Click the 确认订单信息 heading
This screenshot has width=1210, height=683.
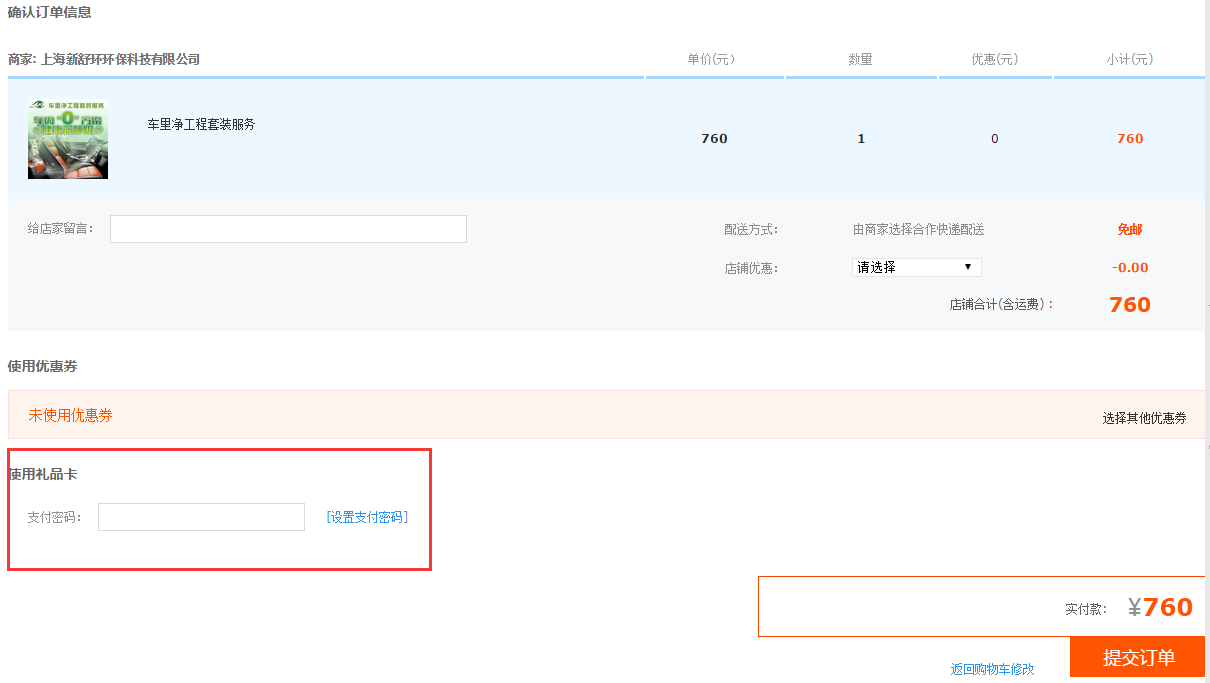click(49, 13)
